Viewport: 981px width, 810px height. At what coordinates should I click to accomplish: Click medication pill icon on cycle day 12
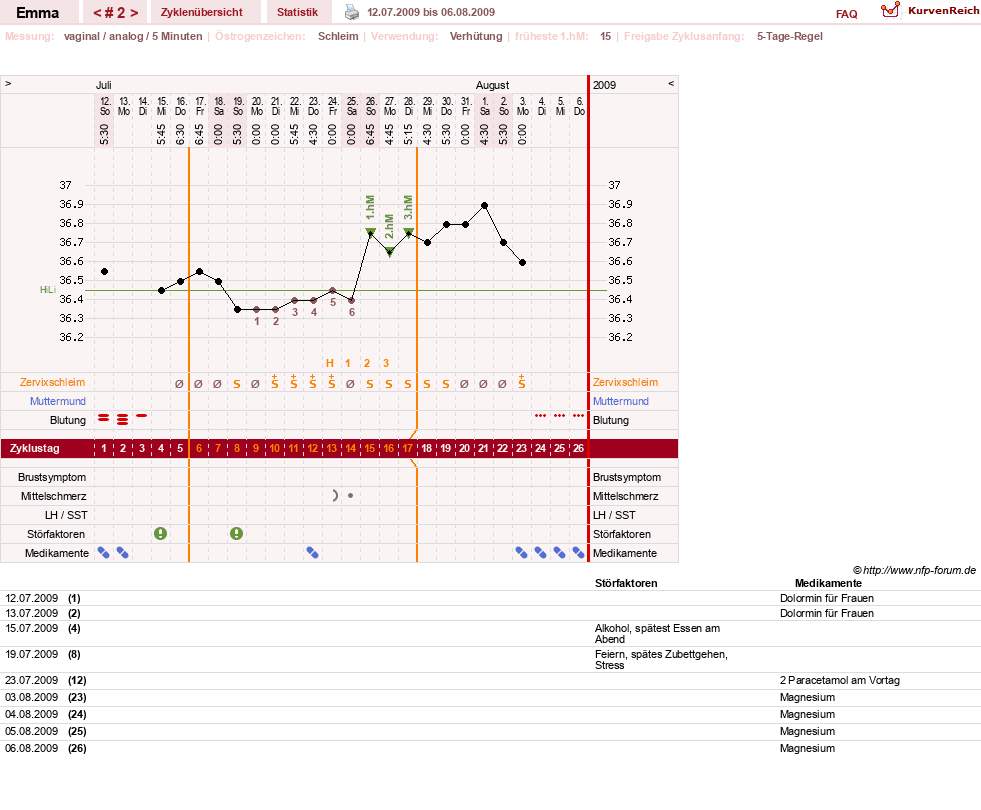[312, 553]
